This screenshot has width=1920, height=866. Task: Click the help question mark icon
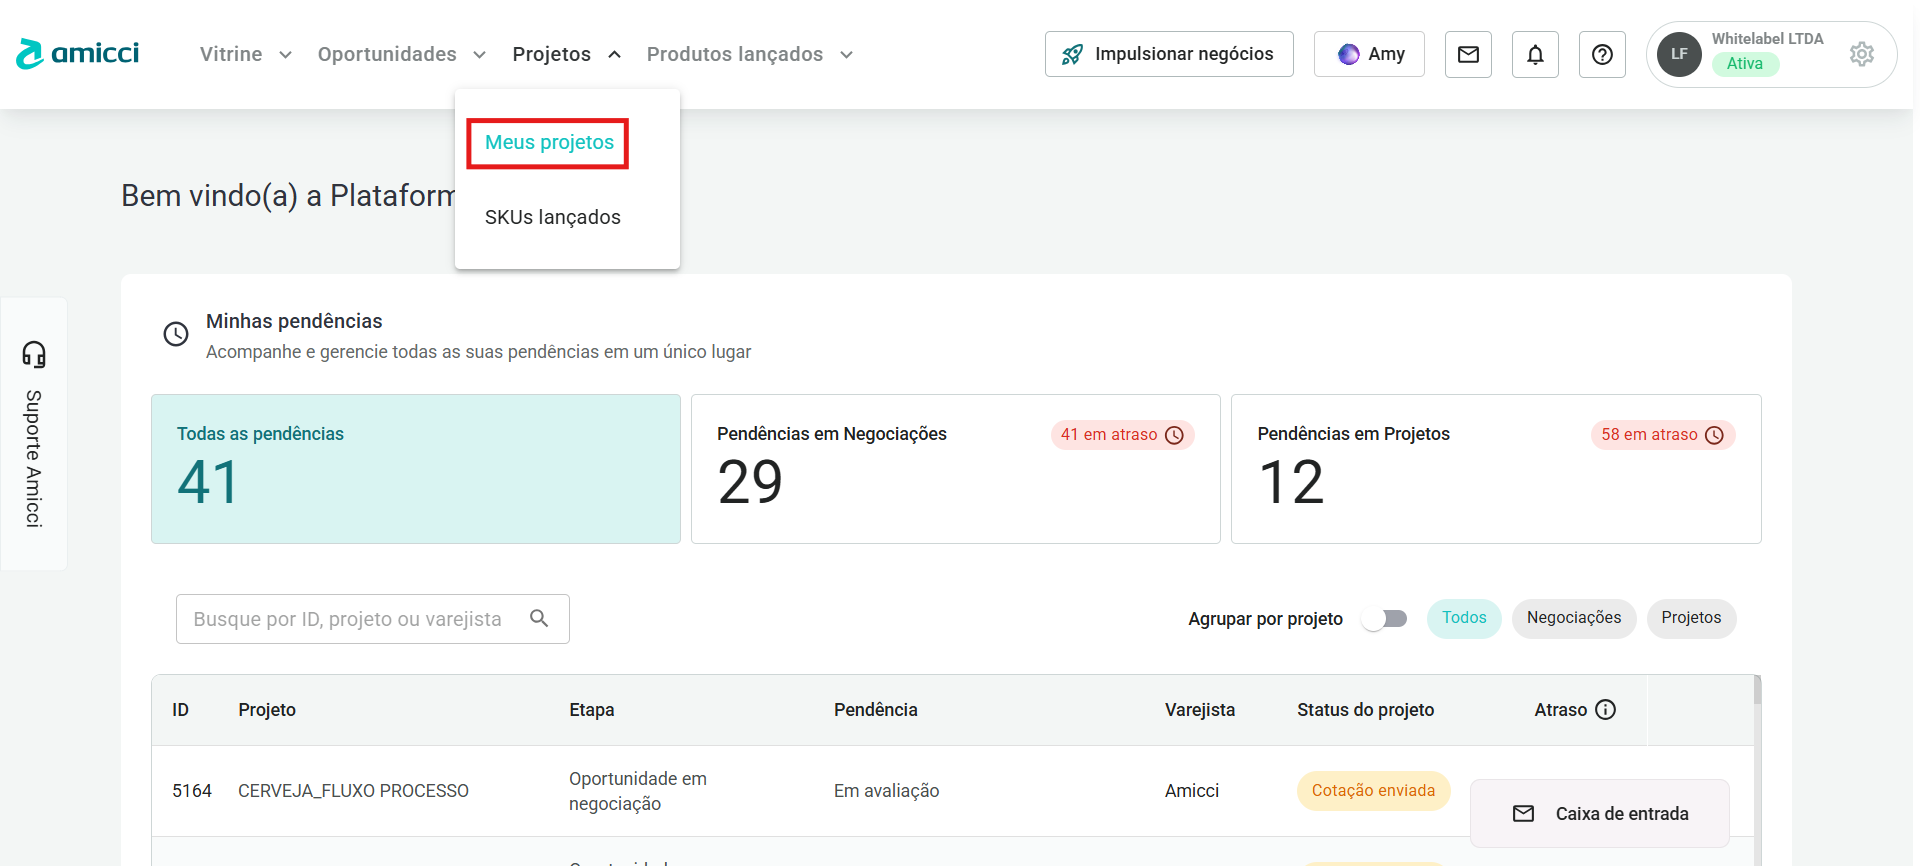click(1602, 54)
